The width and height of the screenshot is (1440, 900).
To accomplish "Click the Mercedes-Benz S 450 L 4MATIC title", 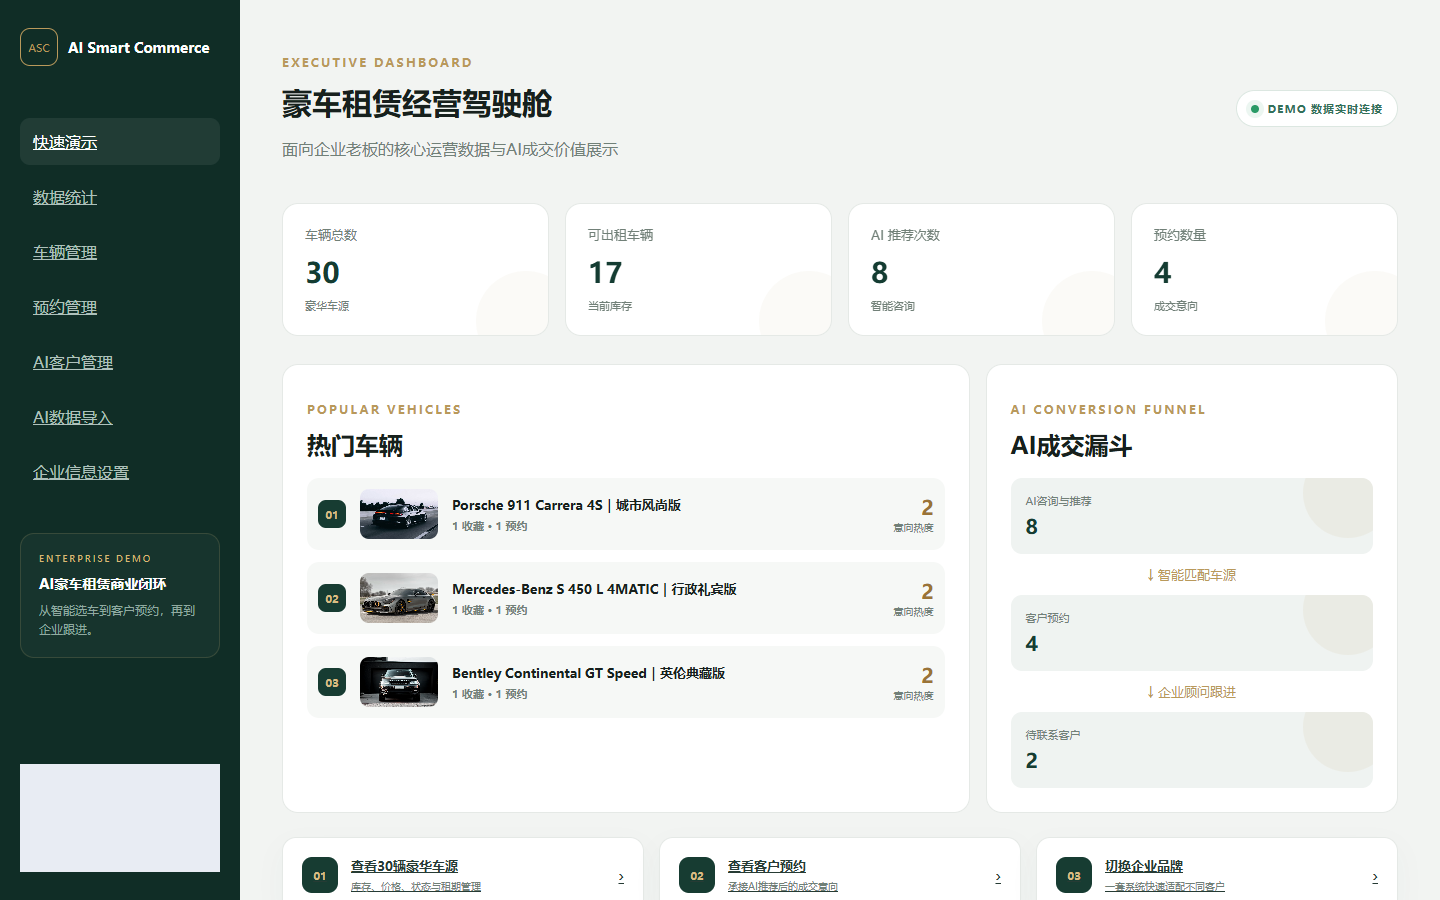I will pyautogui.click(x=594, y=589).
